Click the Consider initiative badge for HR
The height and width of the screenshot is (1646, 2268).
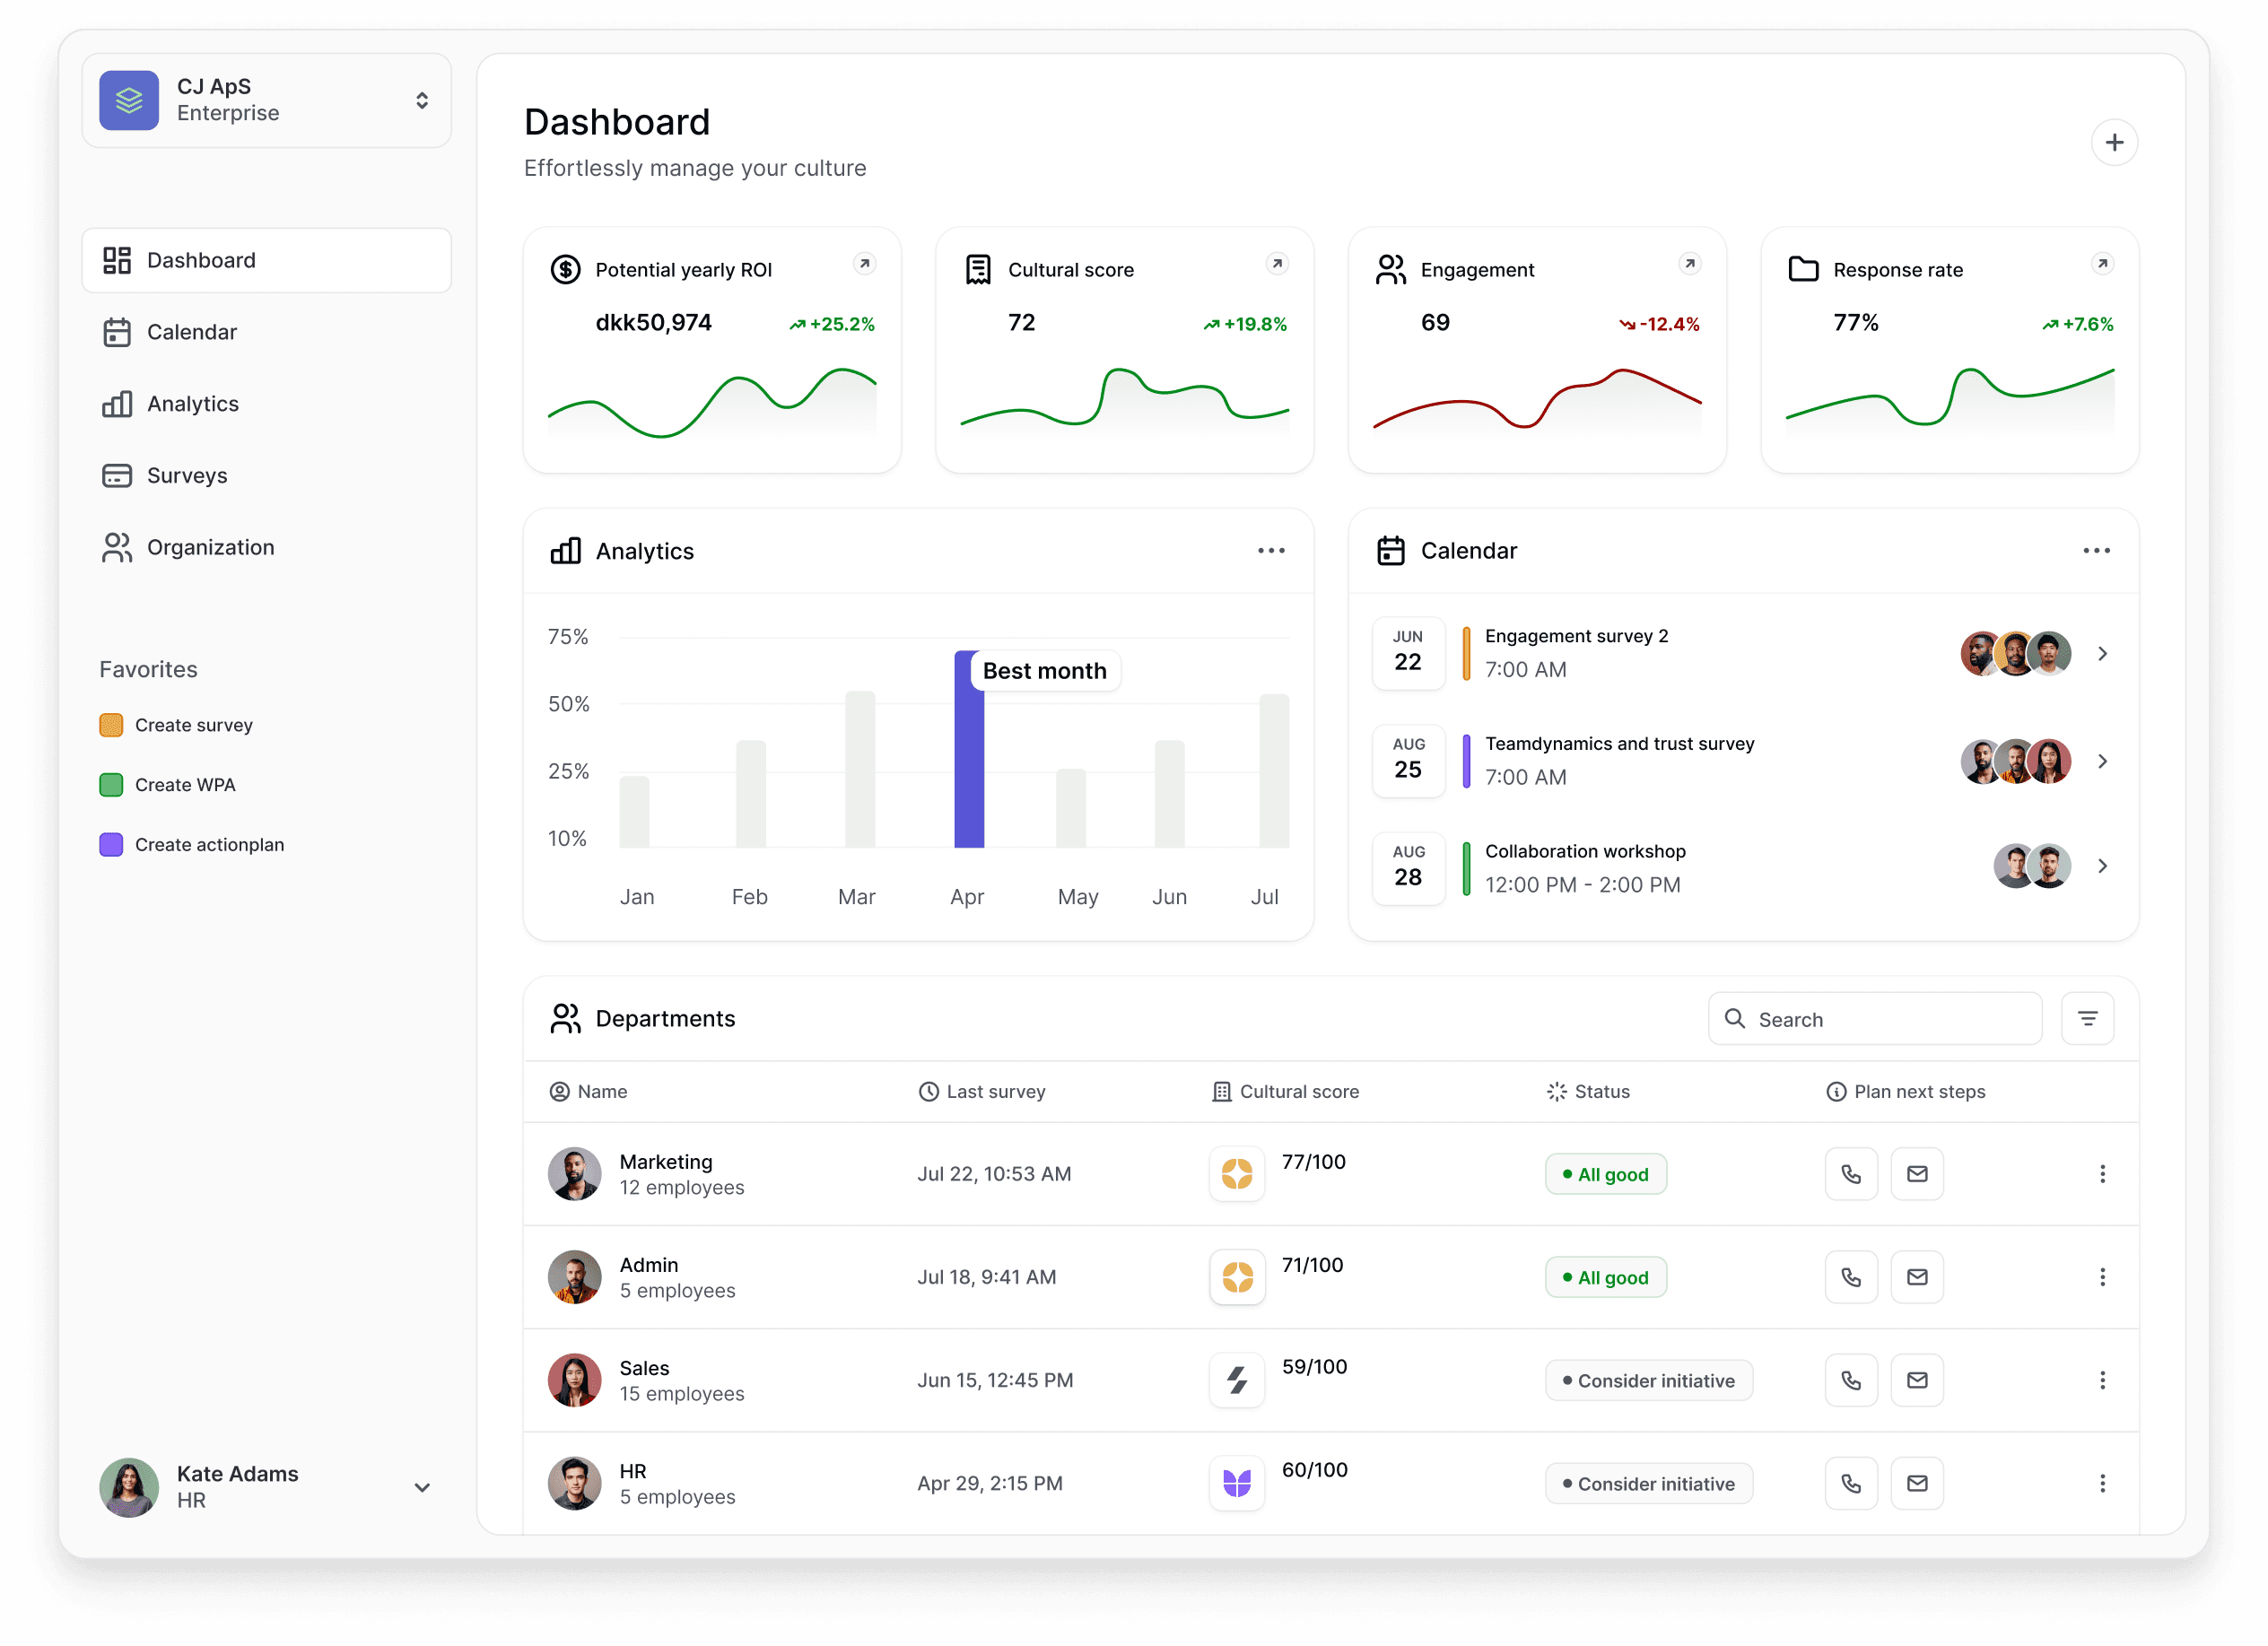tap(1648, 1483)
